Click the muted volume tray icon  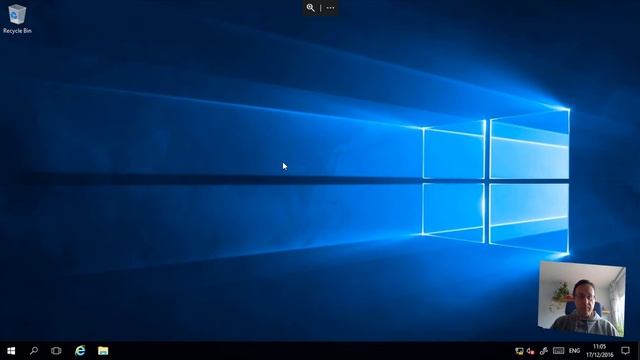(531, 351)
